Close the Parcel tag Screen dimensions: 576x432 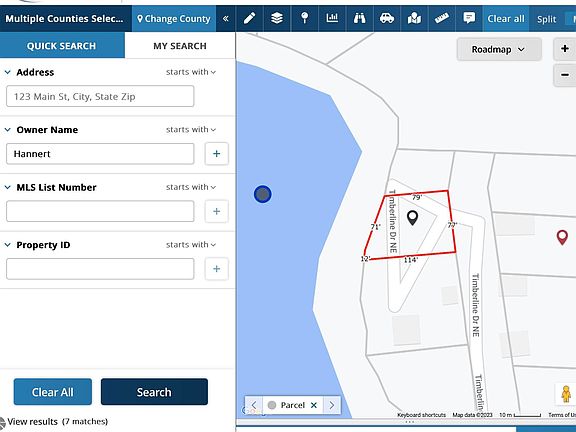[314, 405]
